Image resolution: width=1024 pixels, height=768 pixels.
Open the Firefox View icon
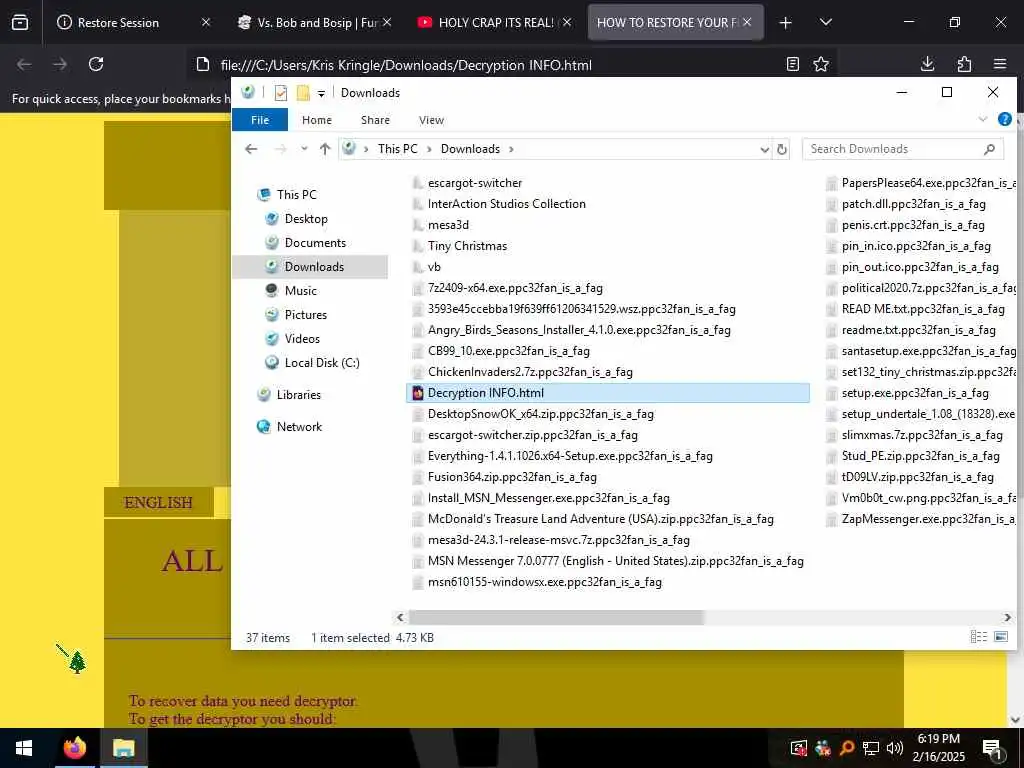click(20, 22)
